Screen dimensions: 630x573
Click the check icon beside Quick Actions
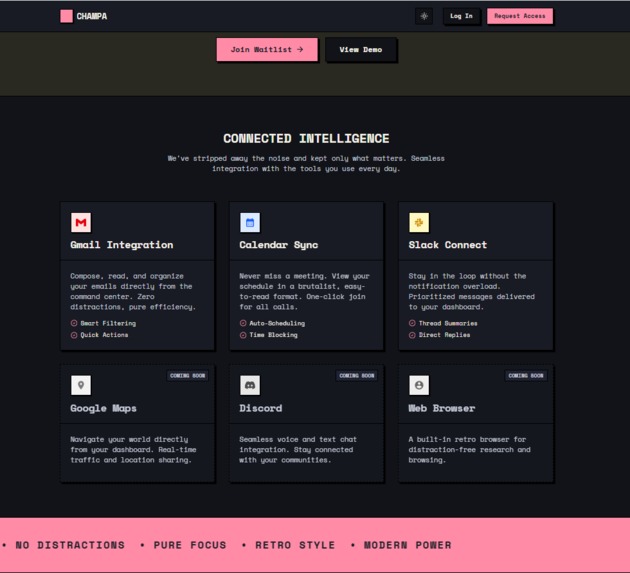pos(74,335)
